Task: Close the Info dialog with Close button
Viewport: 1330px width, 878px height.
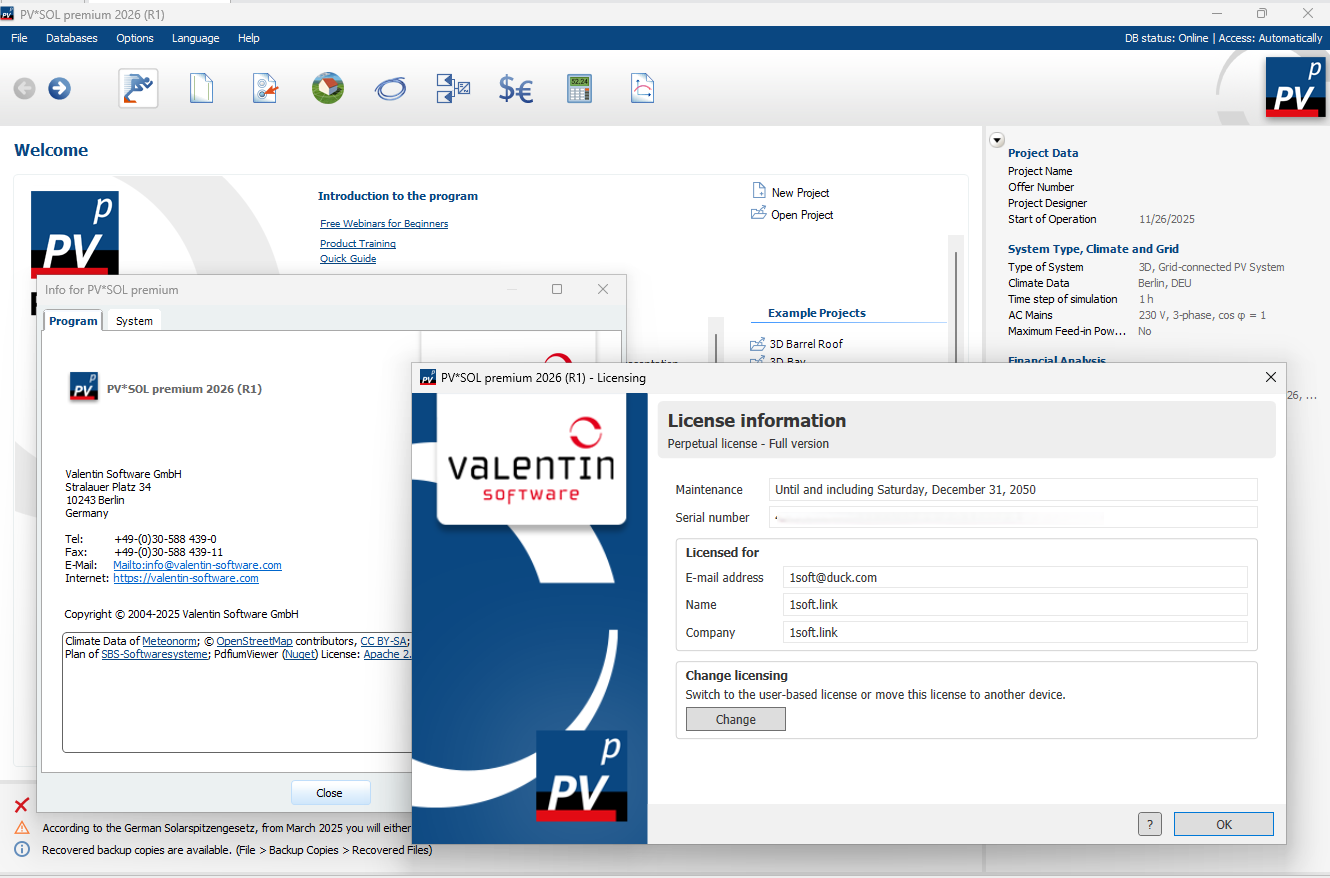Action: pyautogui.click(x=329, y=793)
